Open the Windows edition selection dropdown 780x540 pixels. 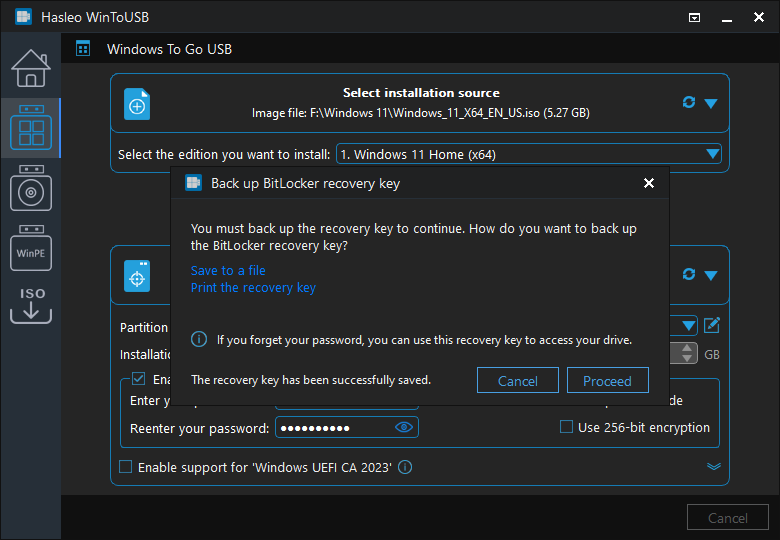click(529, 154)
